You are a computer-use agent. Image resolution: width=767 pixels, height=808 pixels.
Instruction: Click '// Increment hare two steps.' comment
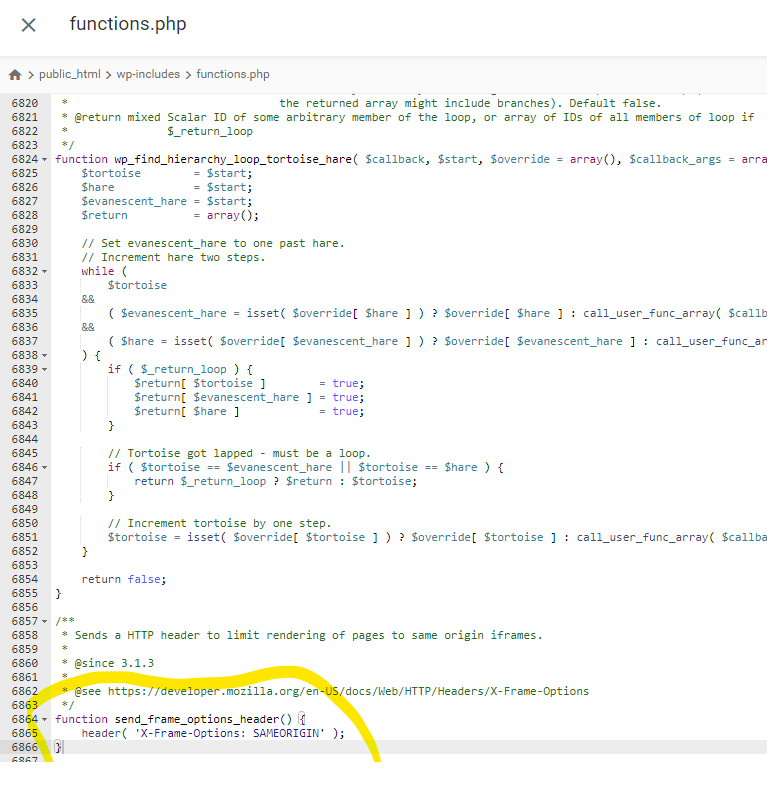click(173, 257)
